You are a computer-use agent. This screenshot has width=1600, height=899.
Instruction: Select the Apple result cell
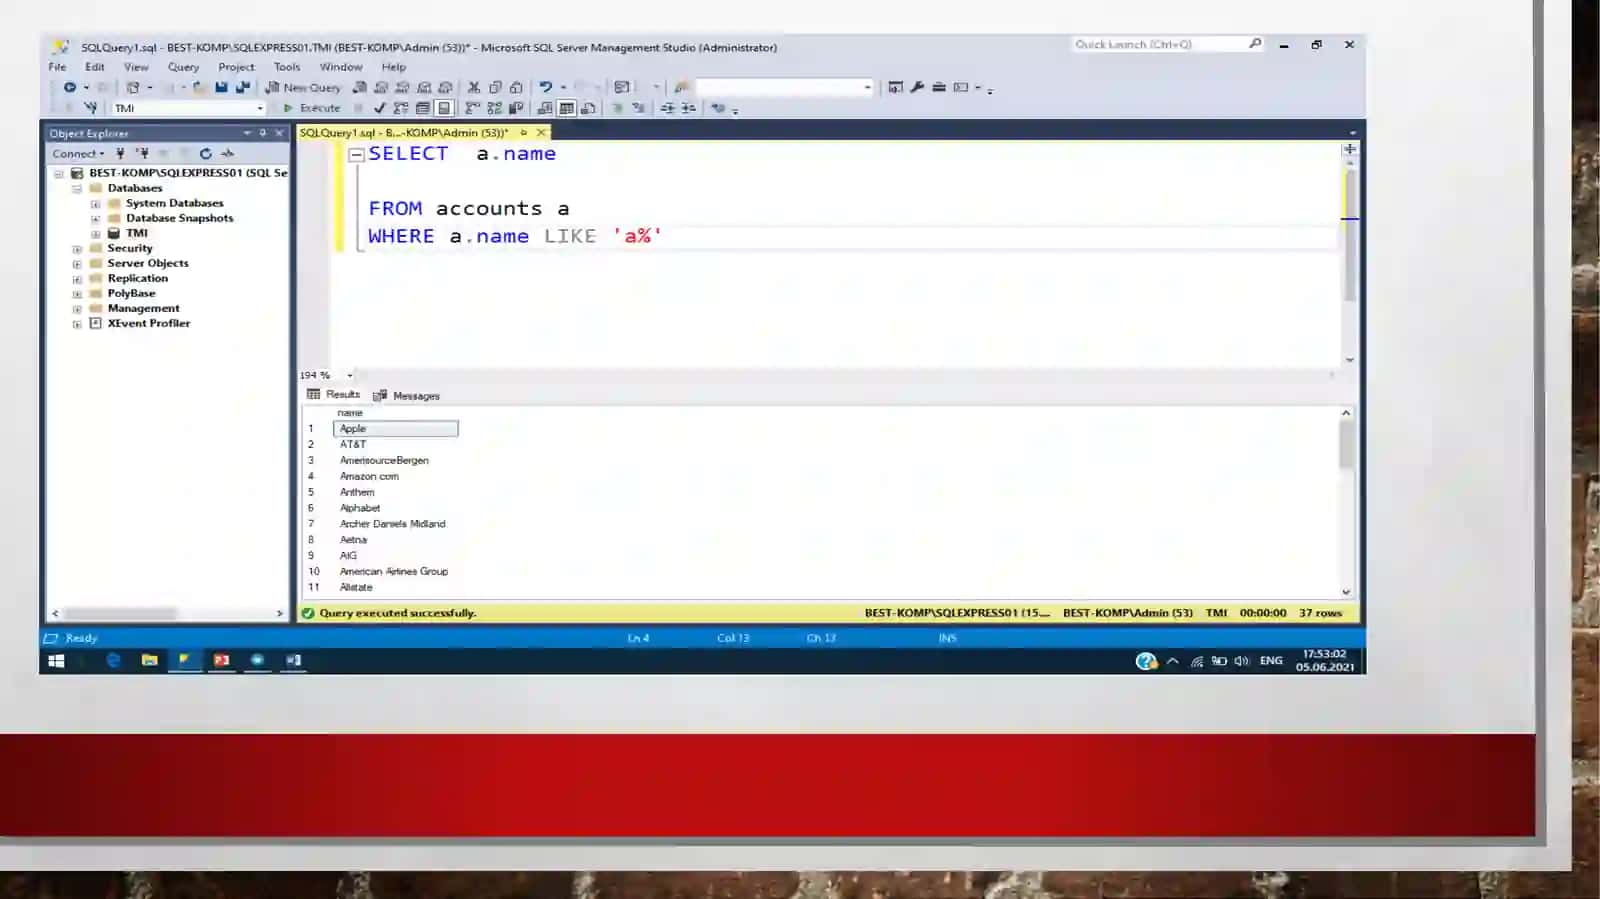point(396,428)
